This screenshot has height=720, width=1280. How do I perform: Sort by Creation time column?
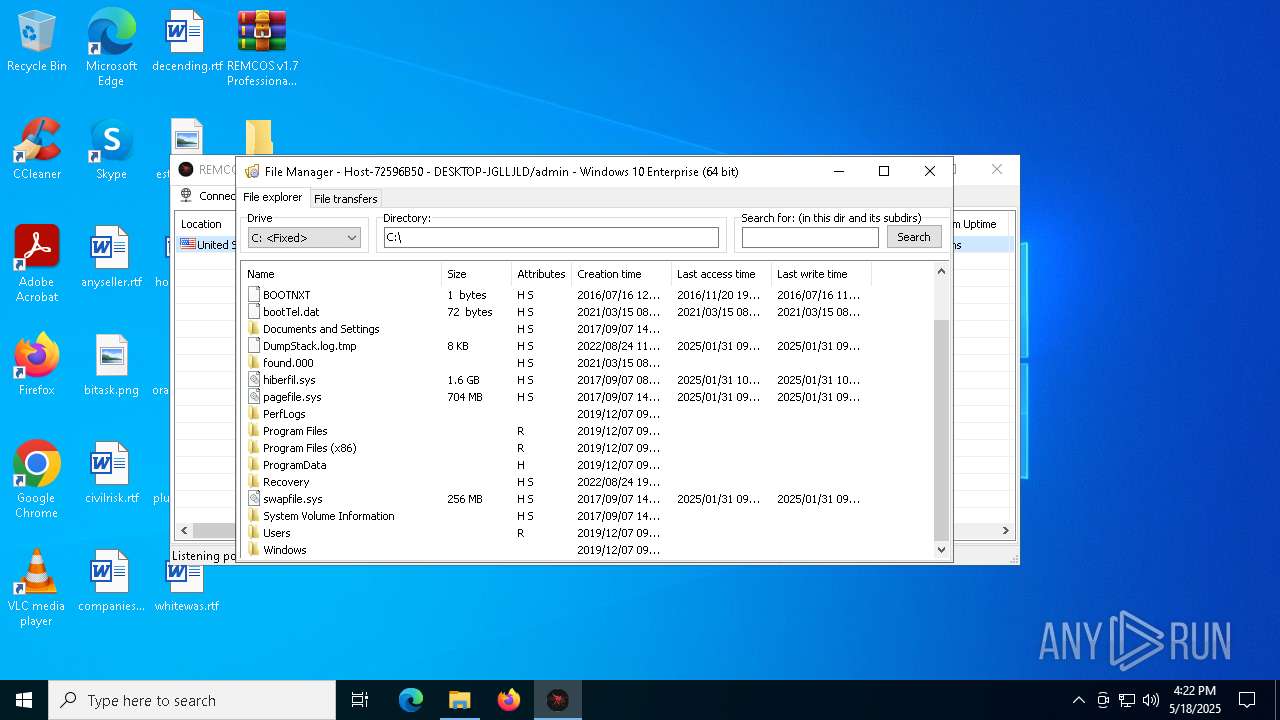coord(621,274)
